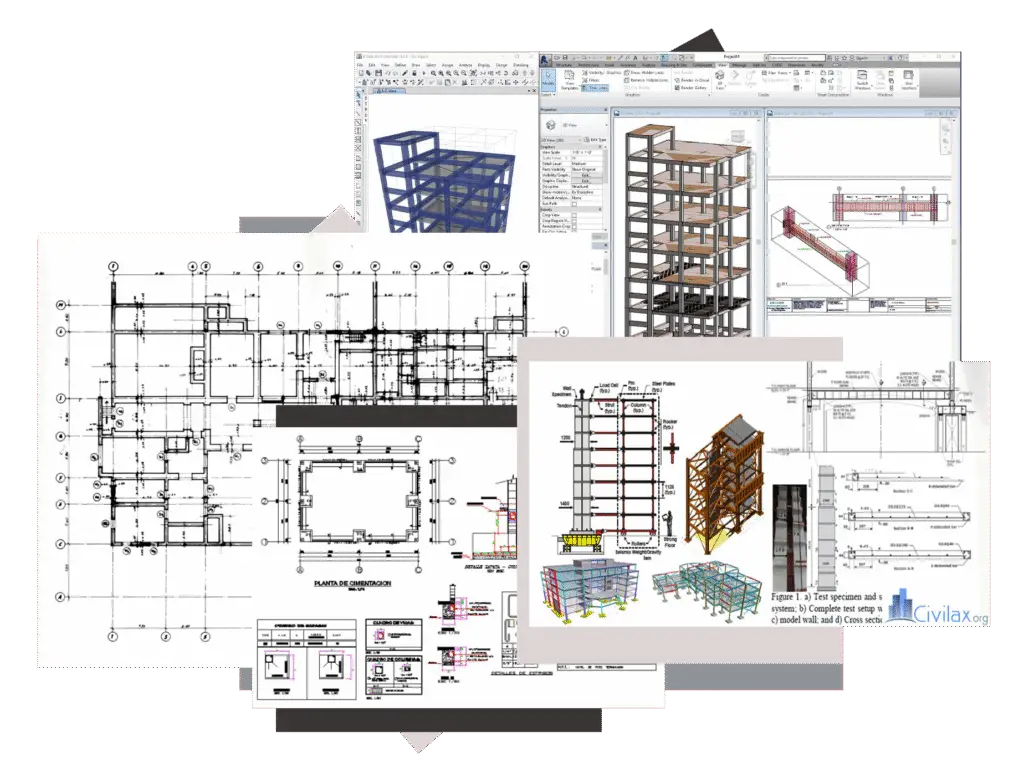This screenshot has height=778, width=1024.
Task: Open the File menu in ETABS
Action: 360,65
